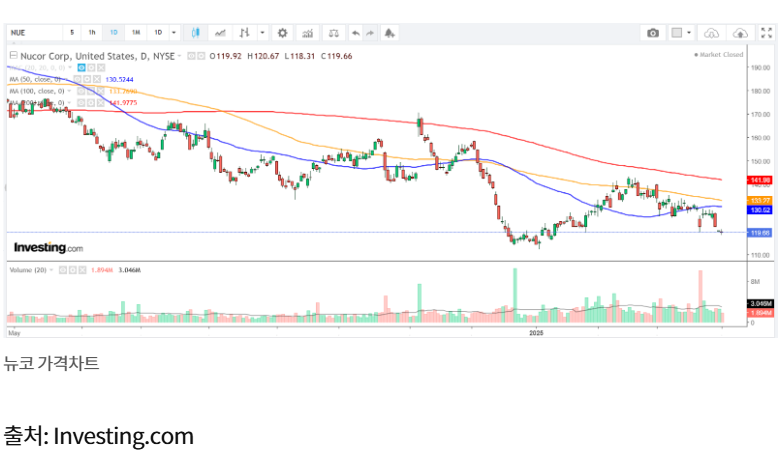Image resolution: width=782 pixels, height=456 pixels.
Task: Click the 133.77 orange price label
Action: coord(760,201)
